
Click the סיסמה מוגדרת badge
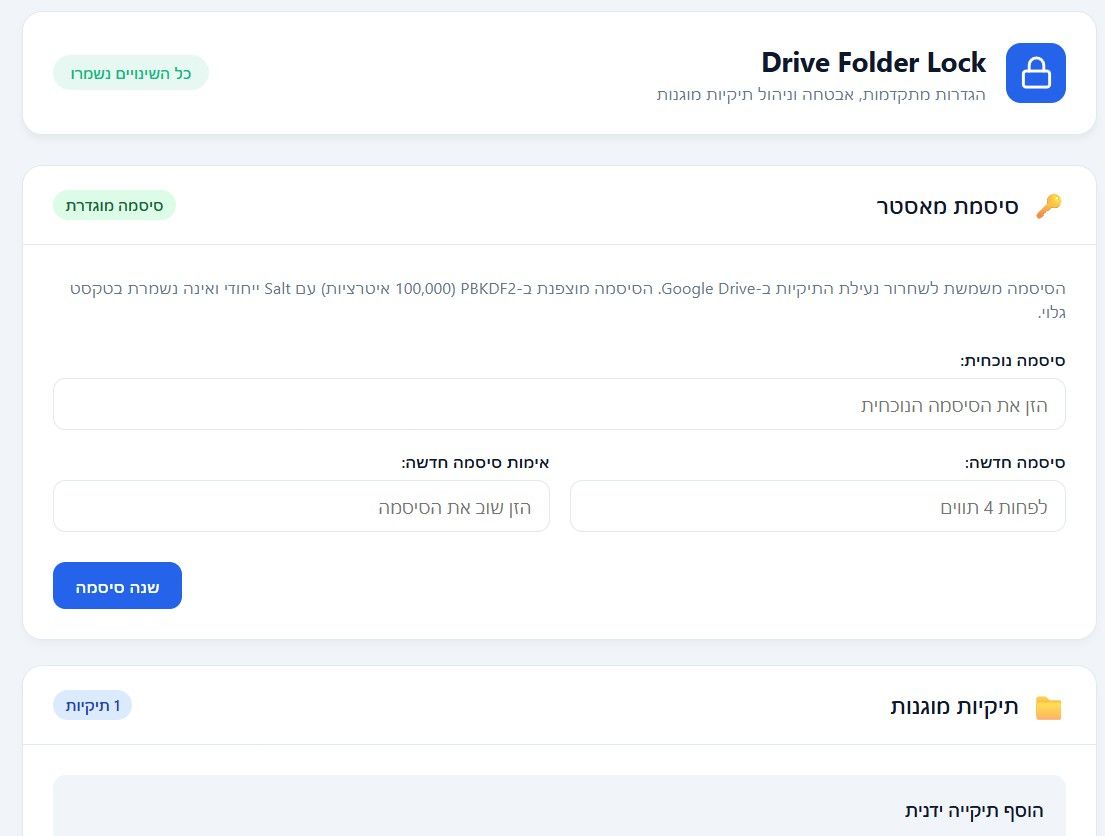click(x=114, y=205)
